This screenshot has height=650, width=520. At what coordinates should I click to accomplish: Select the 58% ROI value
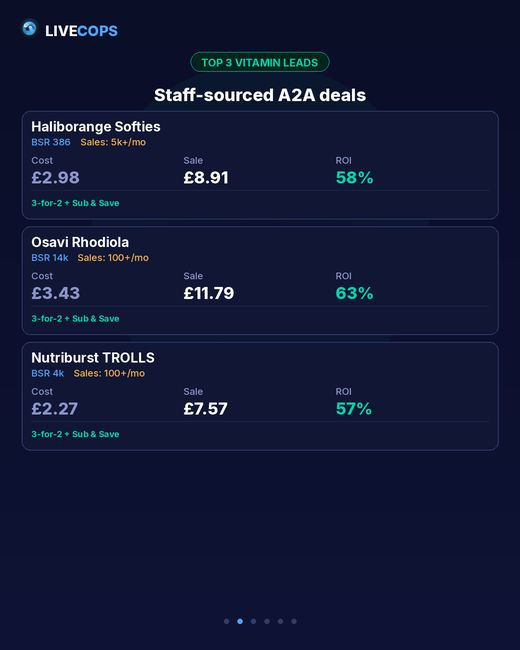(355, 177)
